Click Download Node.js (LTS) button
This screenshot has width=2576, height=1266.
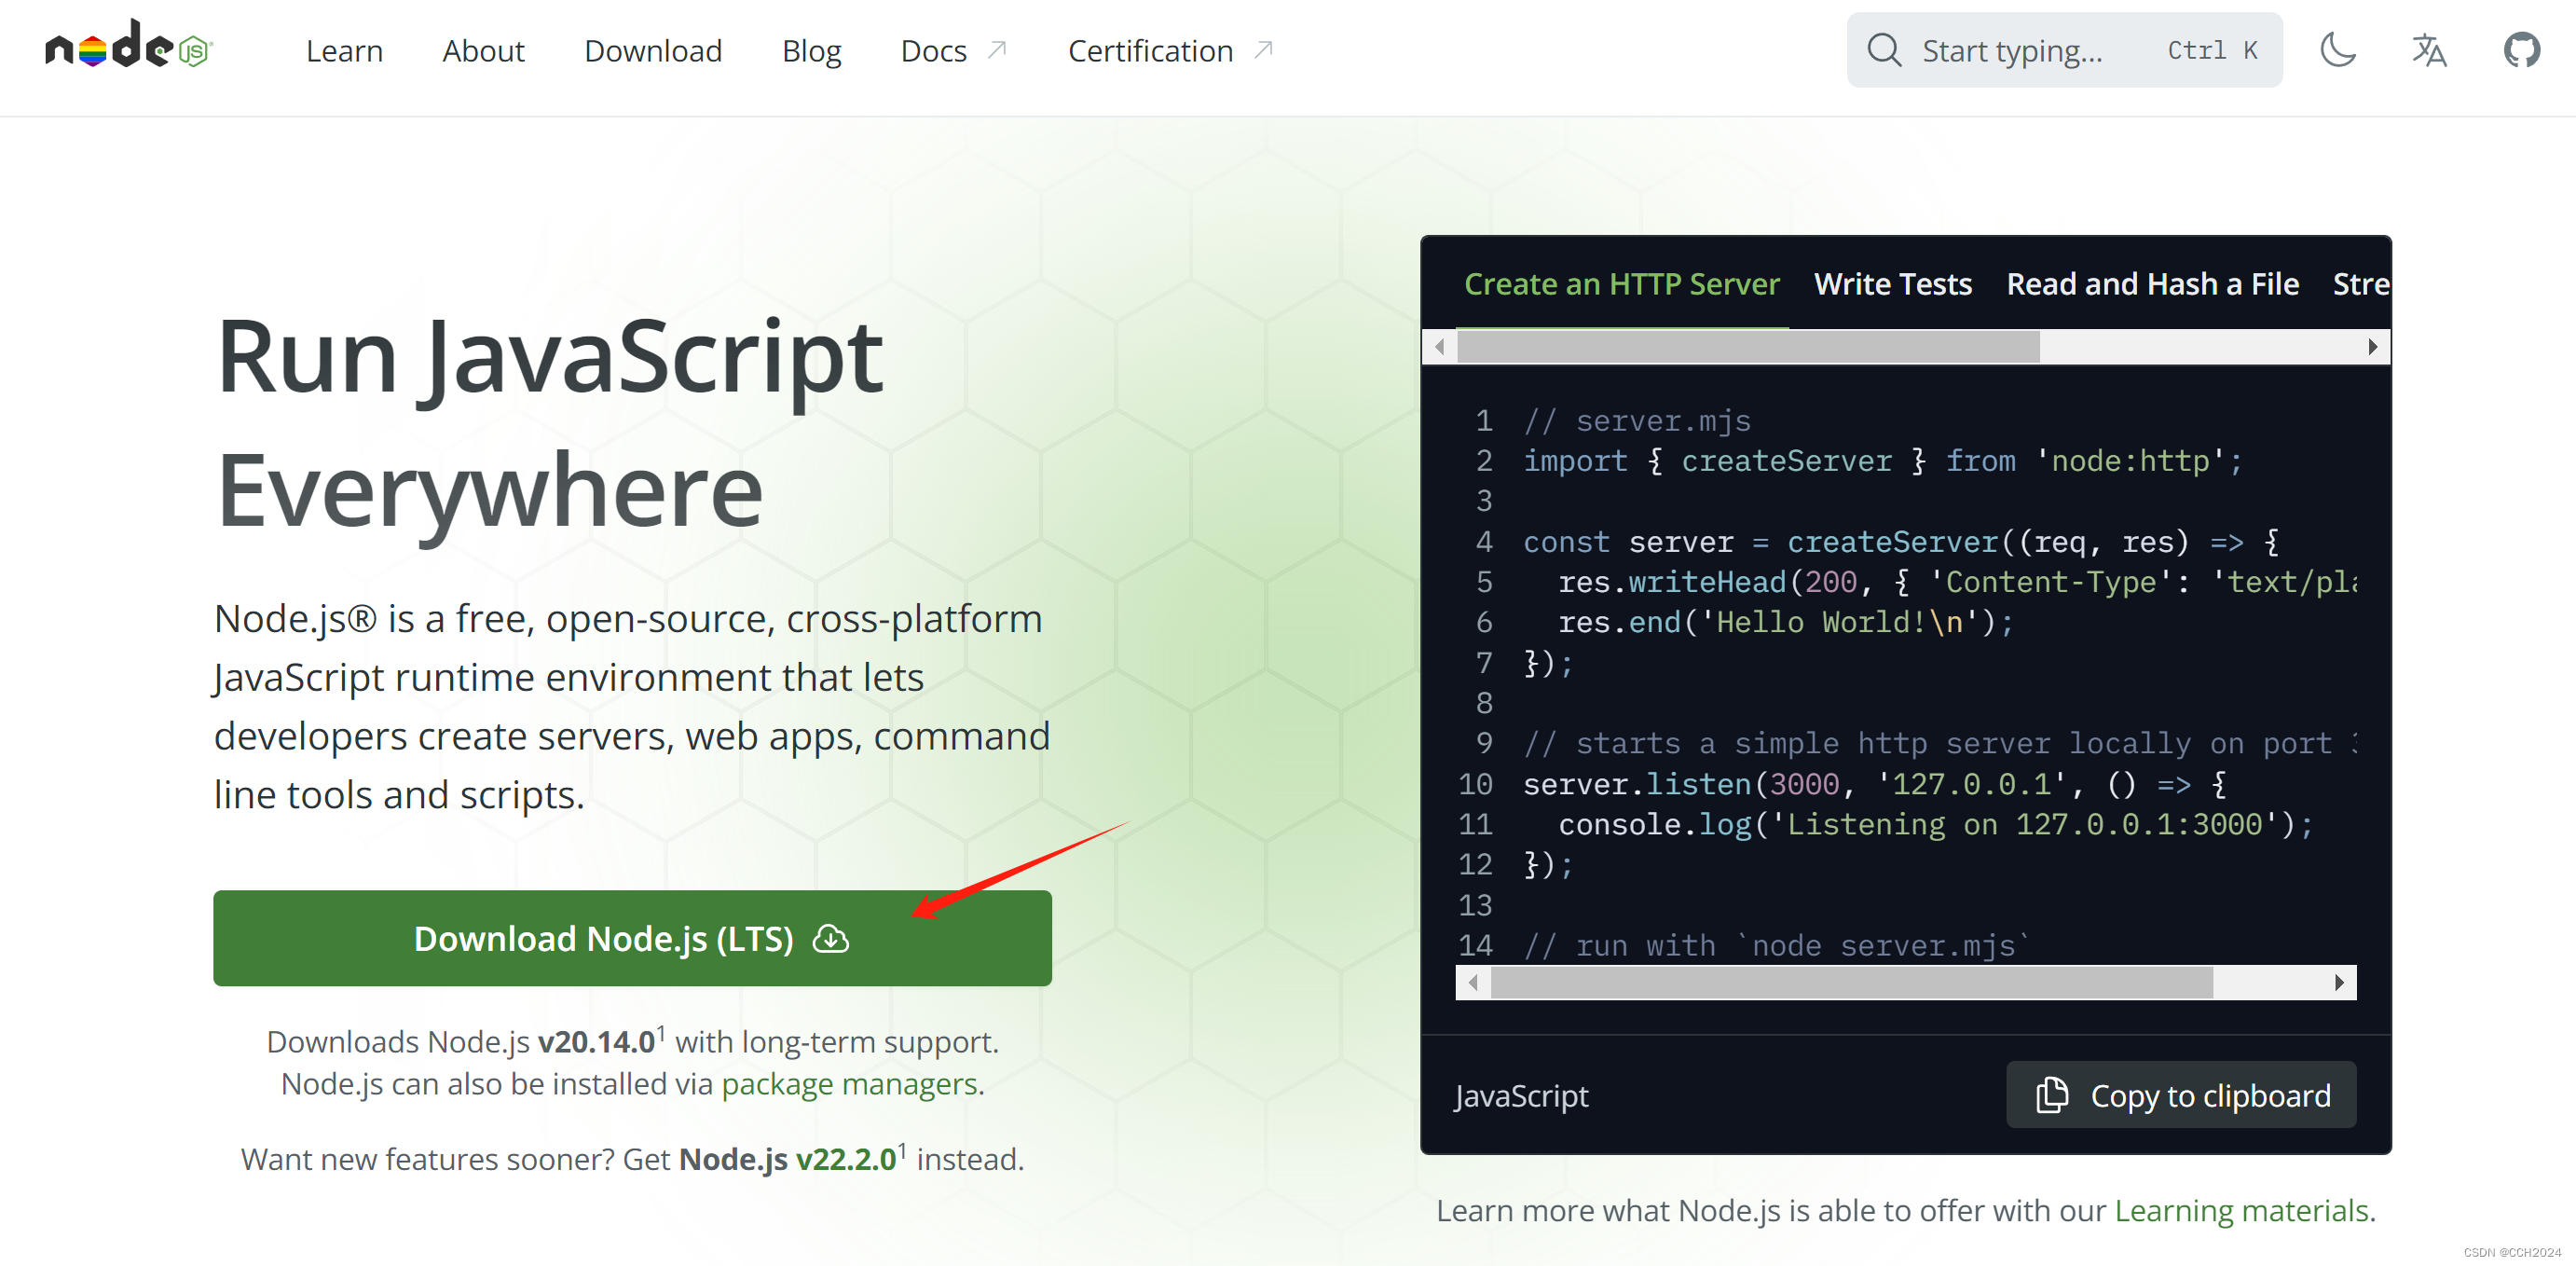click(x=632, y=938)
